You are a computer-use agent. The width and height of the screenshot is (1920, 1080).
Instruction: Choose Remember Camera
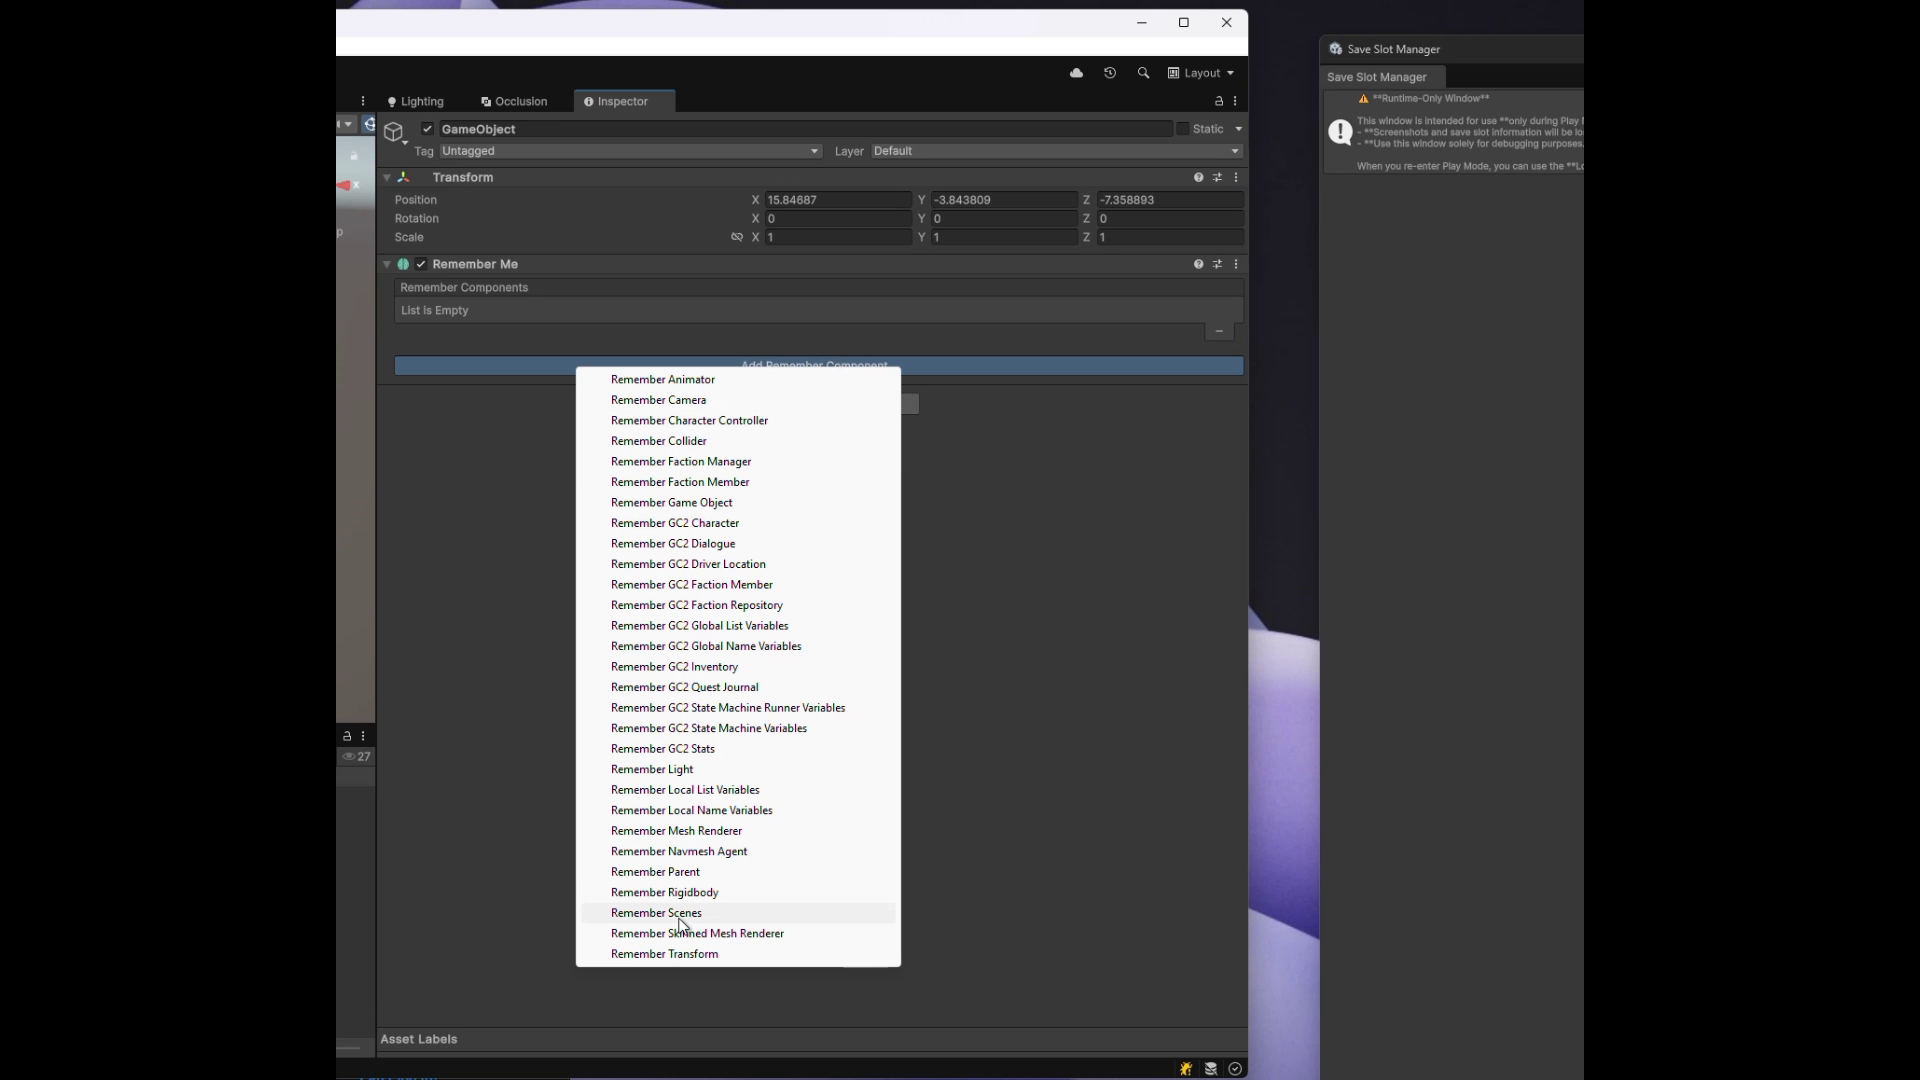(738, 400)
